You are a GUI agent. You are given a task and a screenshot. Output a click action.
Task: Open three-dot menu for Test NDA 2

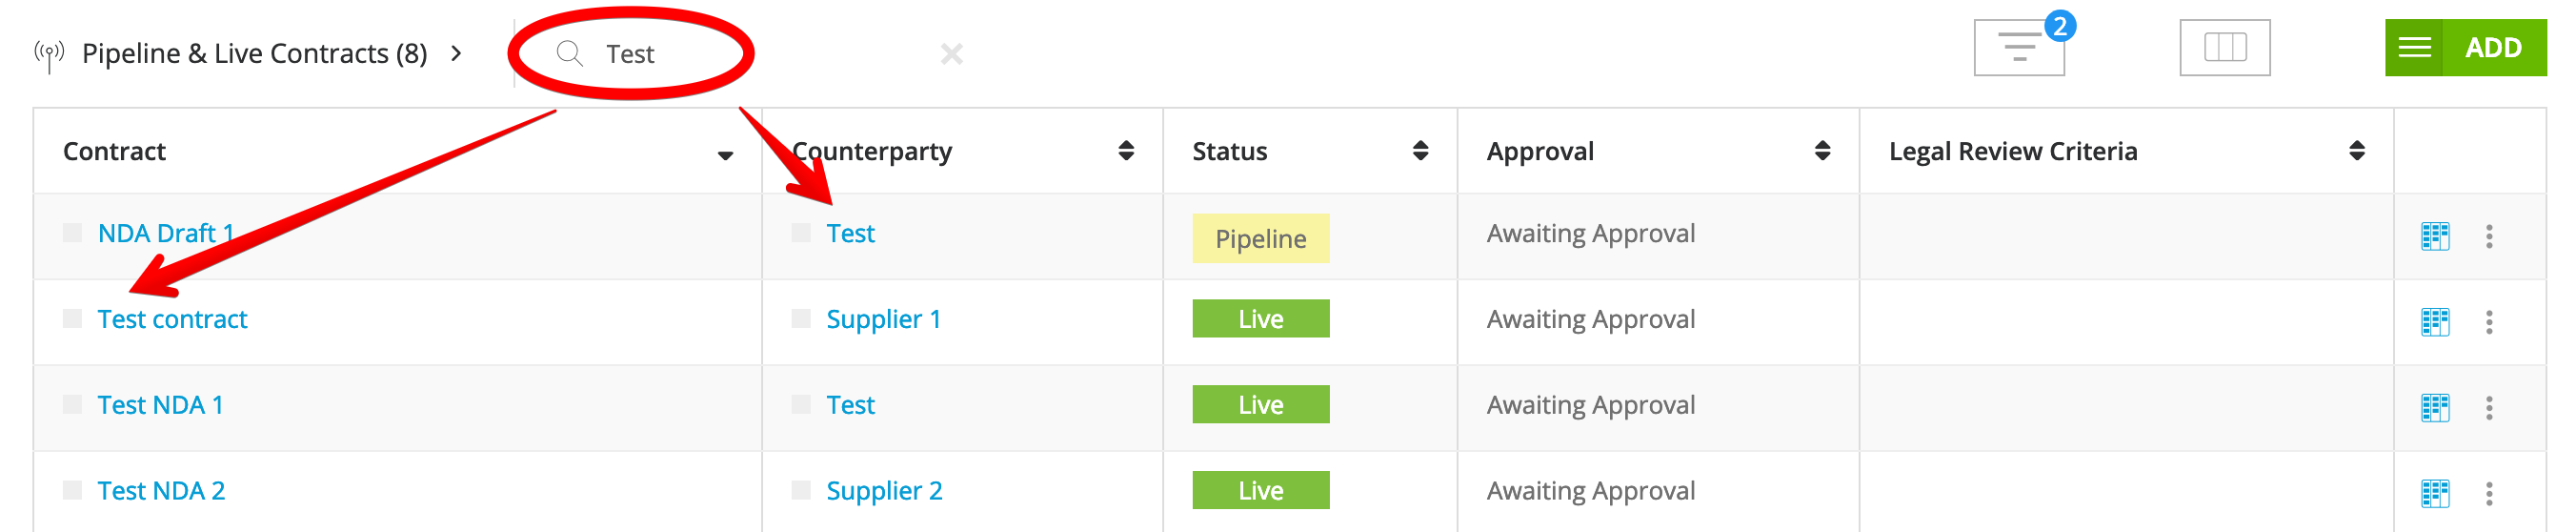[2489, 493]
